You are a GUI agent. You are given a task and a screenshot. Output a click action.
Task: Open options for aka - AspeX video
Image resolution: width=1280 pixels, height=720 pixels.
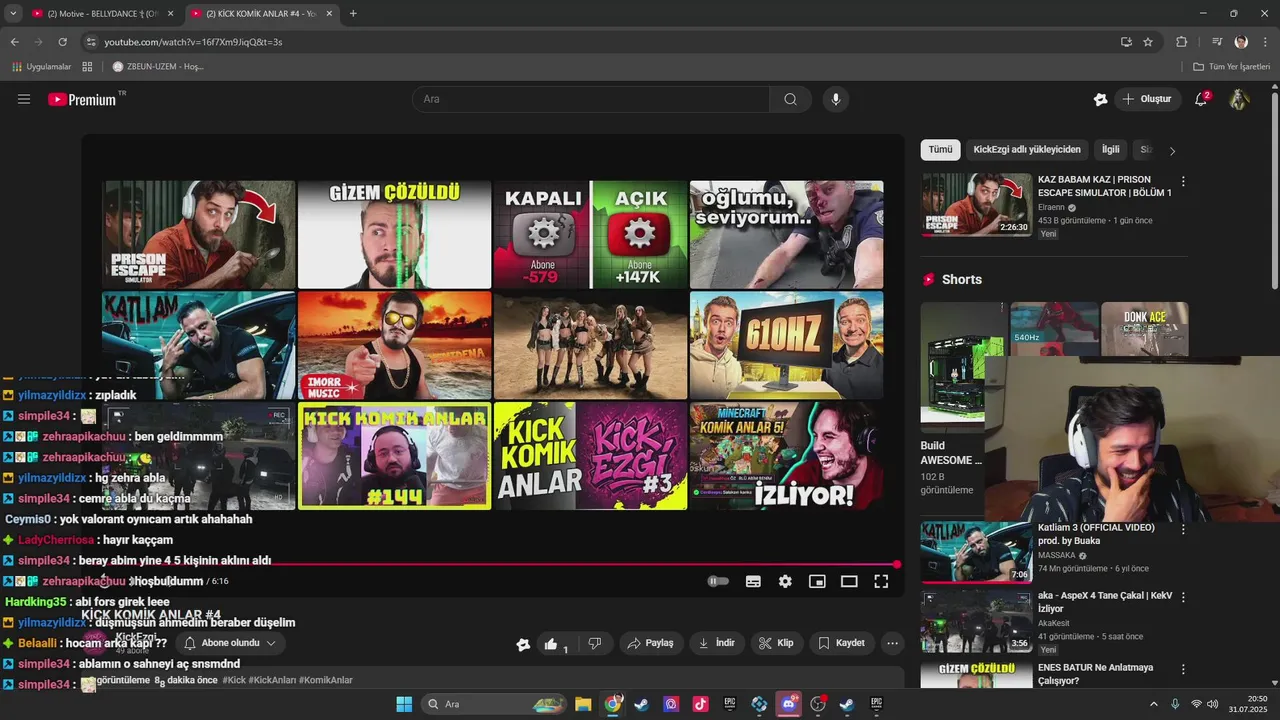(1183, 597)
